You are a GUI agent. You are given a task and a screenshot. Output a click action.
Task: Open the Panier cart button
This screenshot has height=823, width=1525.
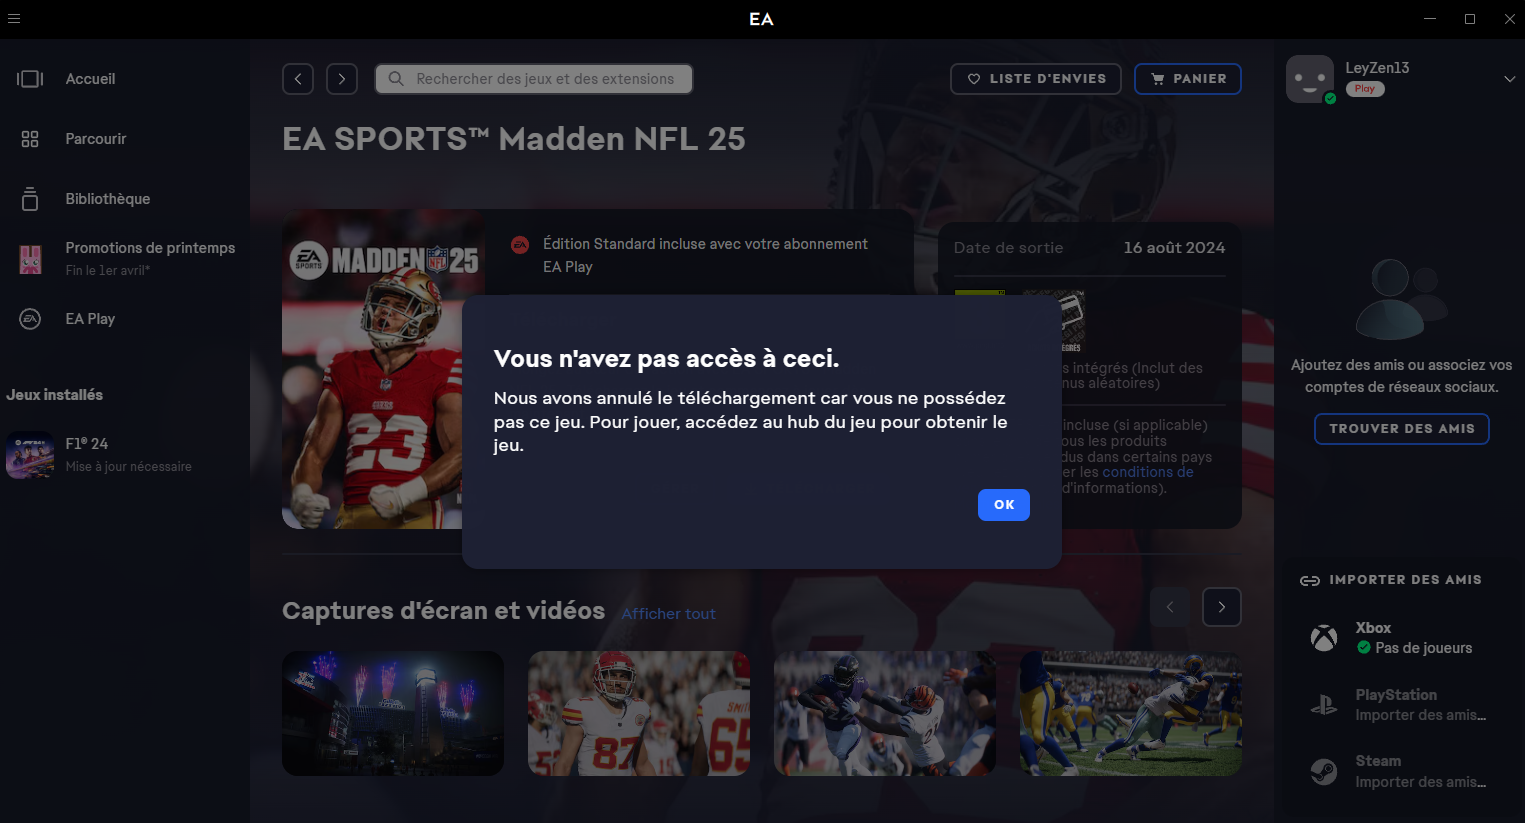click(1188, 79)
